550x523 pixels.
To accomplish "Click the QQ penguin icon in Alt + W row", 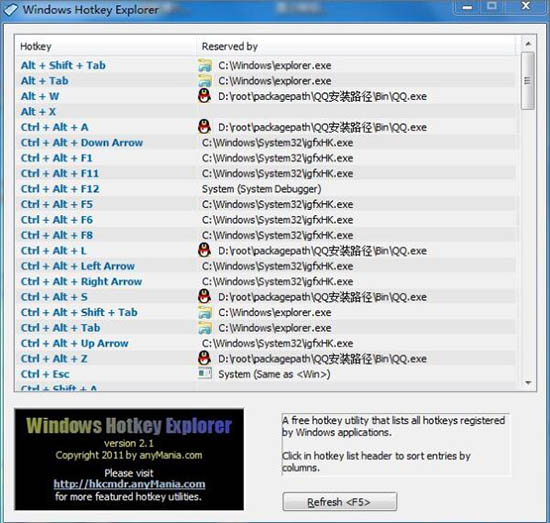I will (204, 96).
